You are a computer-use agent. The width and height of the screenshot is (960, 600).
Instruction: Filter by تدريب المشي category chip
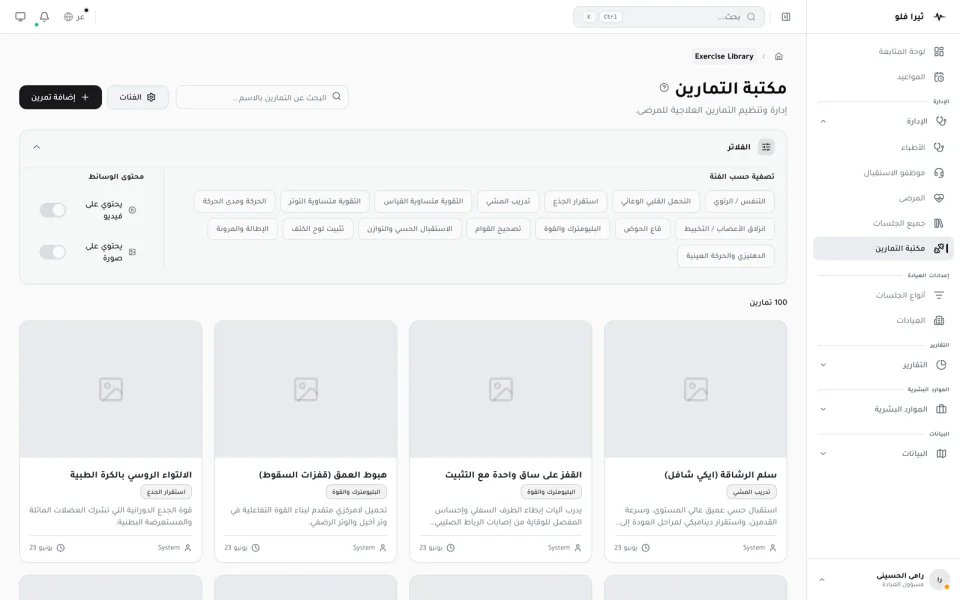tap(508, 201)
